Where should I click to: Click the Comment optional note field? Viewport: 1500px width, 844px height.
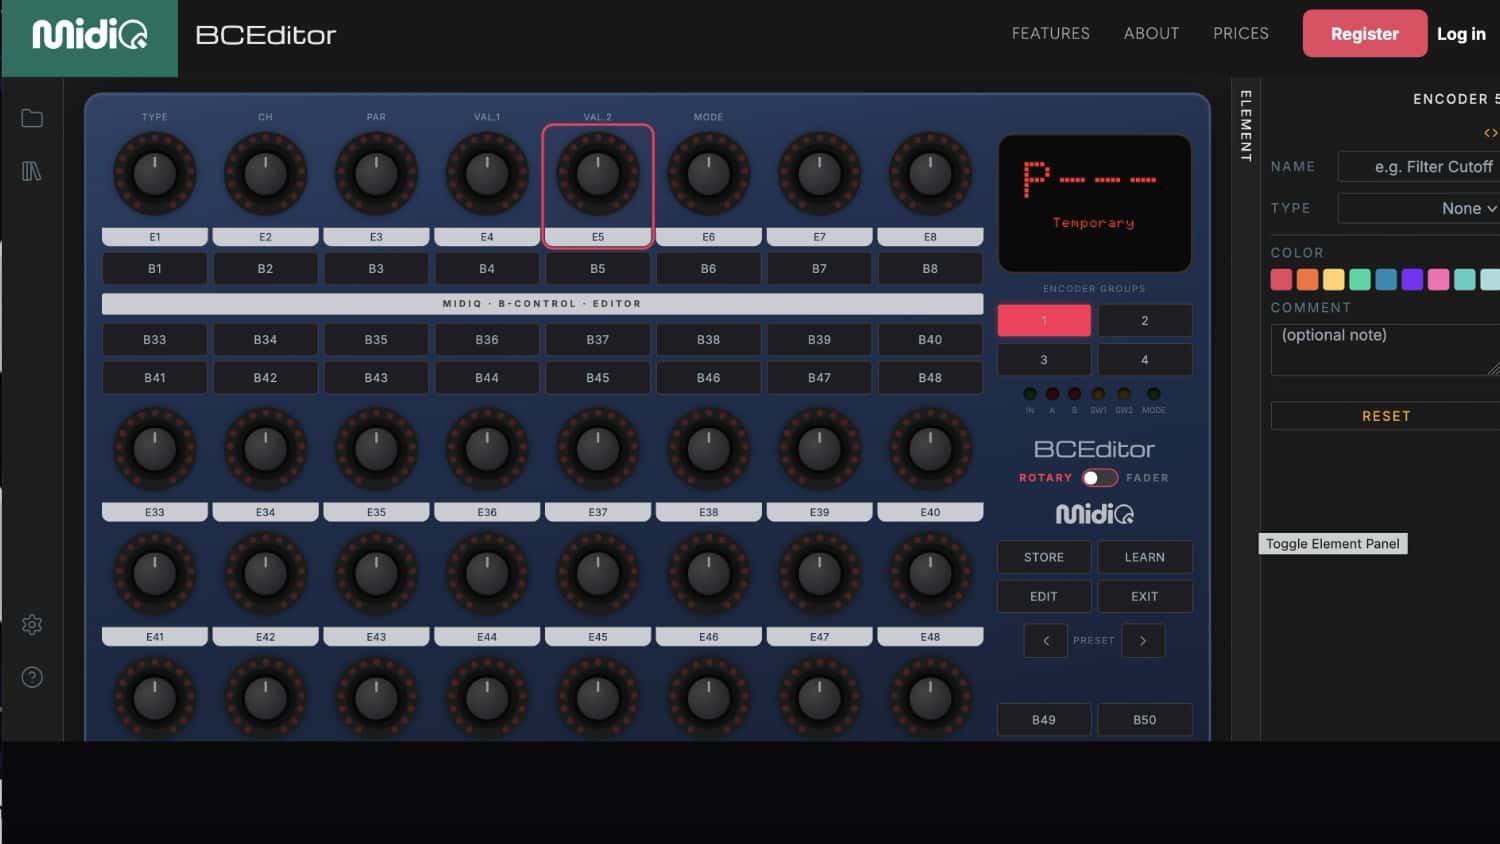pyautogui.click(x=1386, y=348)
